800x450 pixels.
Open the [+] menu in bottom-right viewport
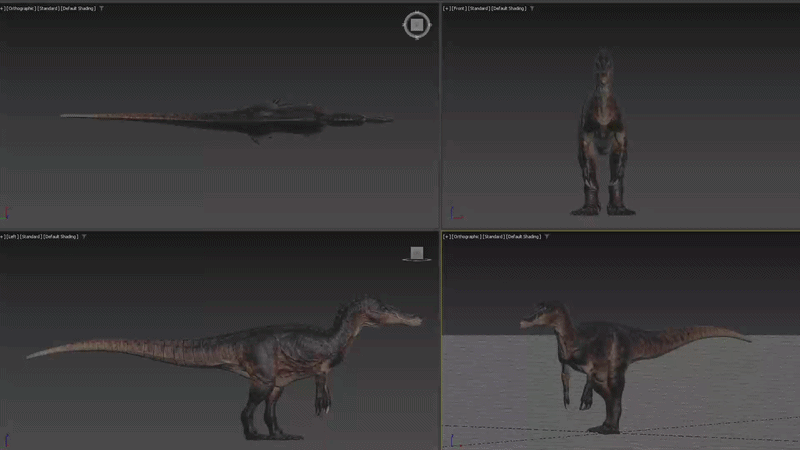coord(446,237)
